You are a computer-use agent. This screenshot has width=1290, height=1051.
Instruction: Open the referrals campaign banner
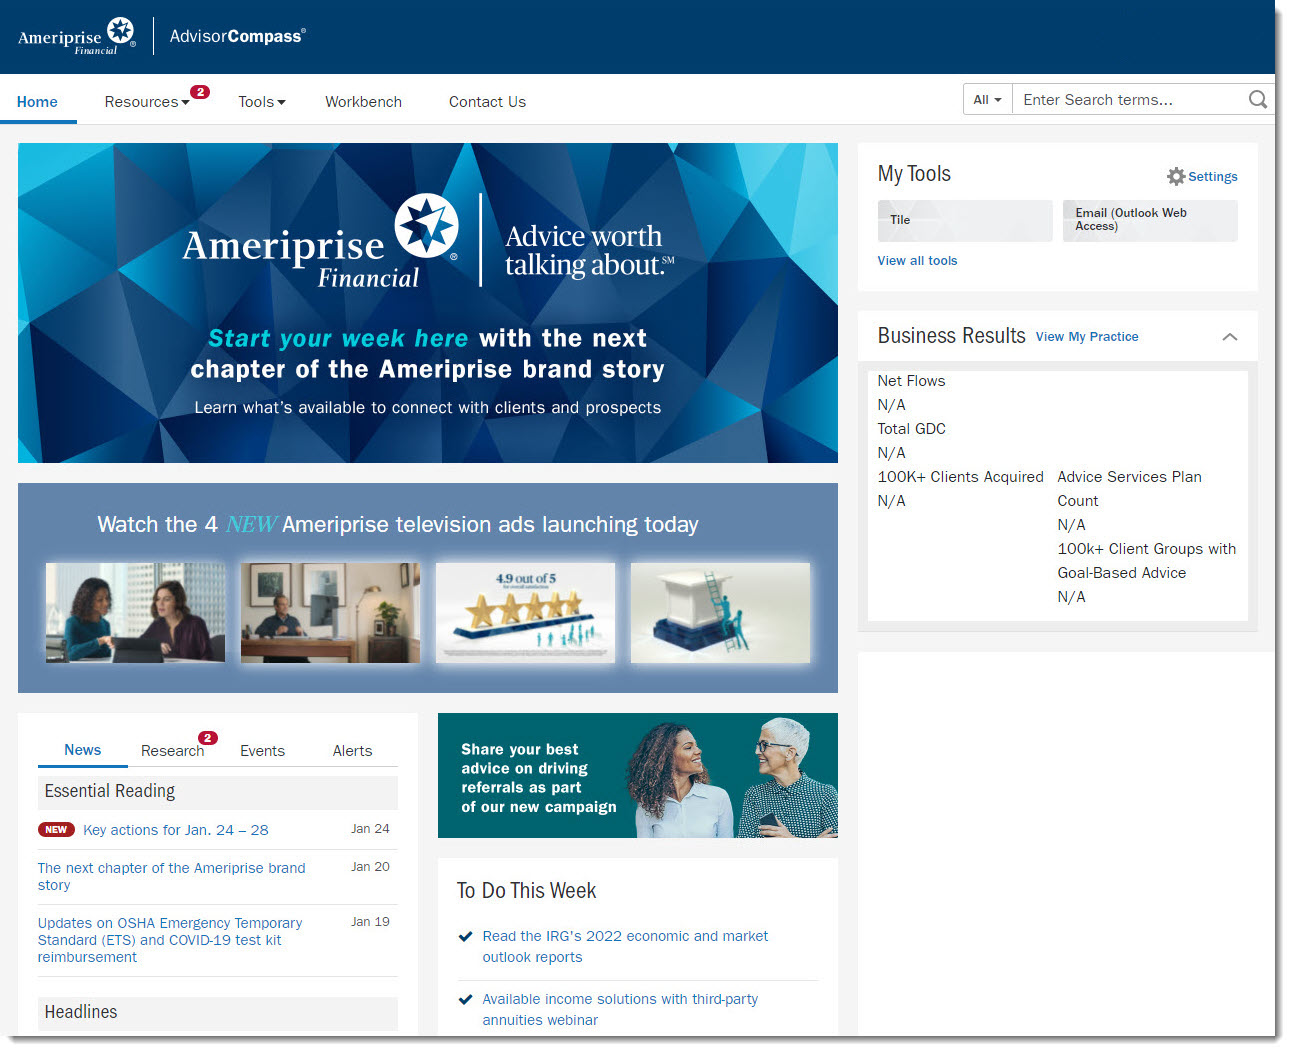637,776
